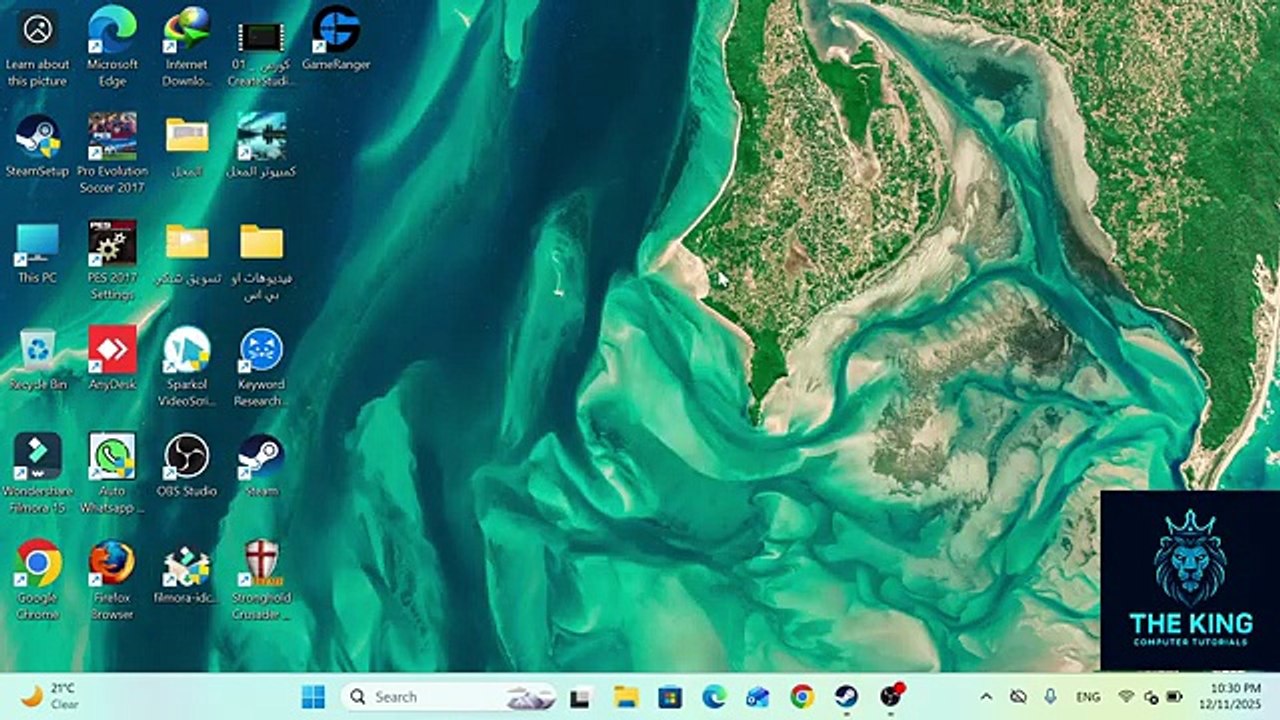Select the Wondershare Filmora 15 shortcut
Image resolution: width=1280 pixels, height=720 pixels.
point(37,475)
